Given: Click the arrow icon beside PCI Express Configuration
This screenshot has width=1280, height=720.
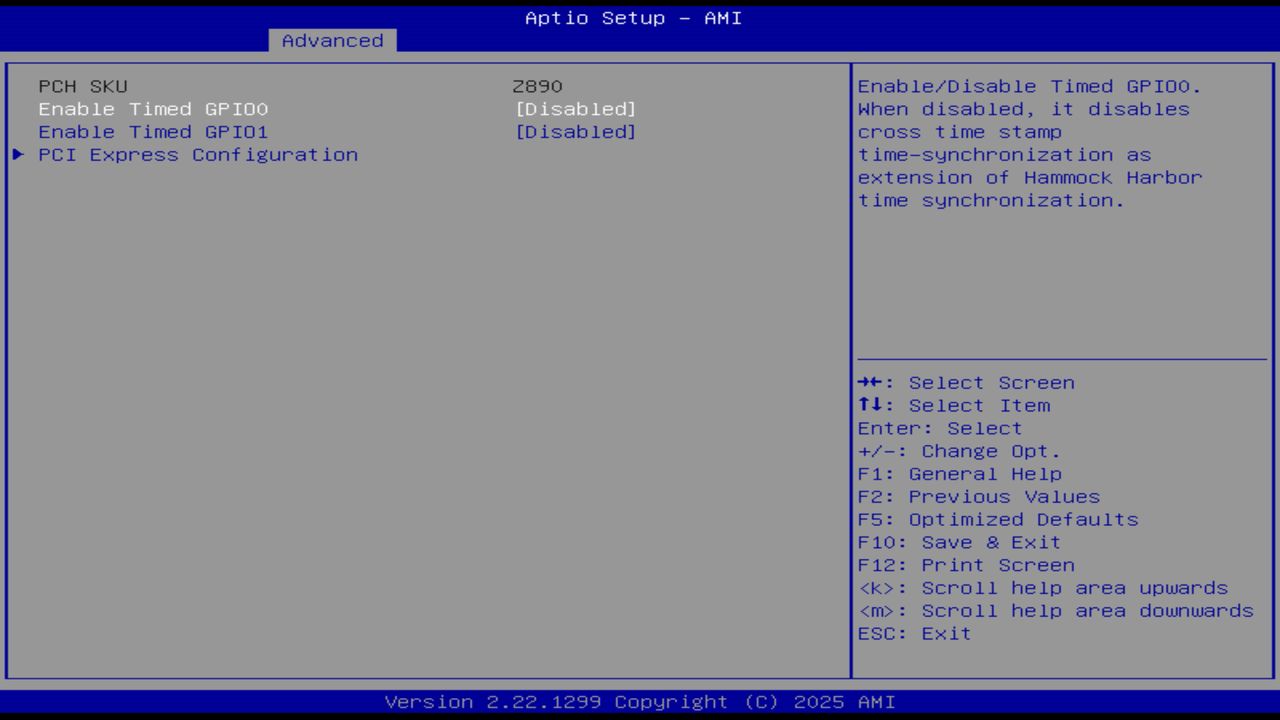Looking at the screenshot, I should (17, 154).
